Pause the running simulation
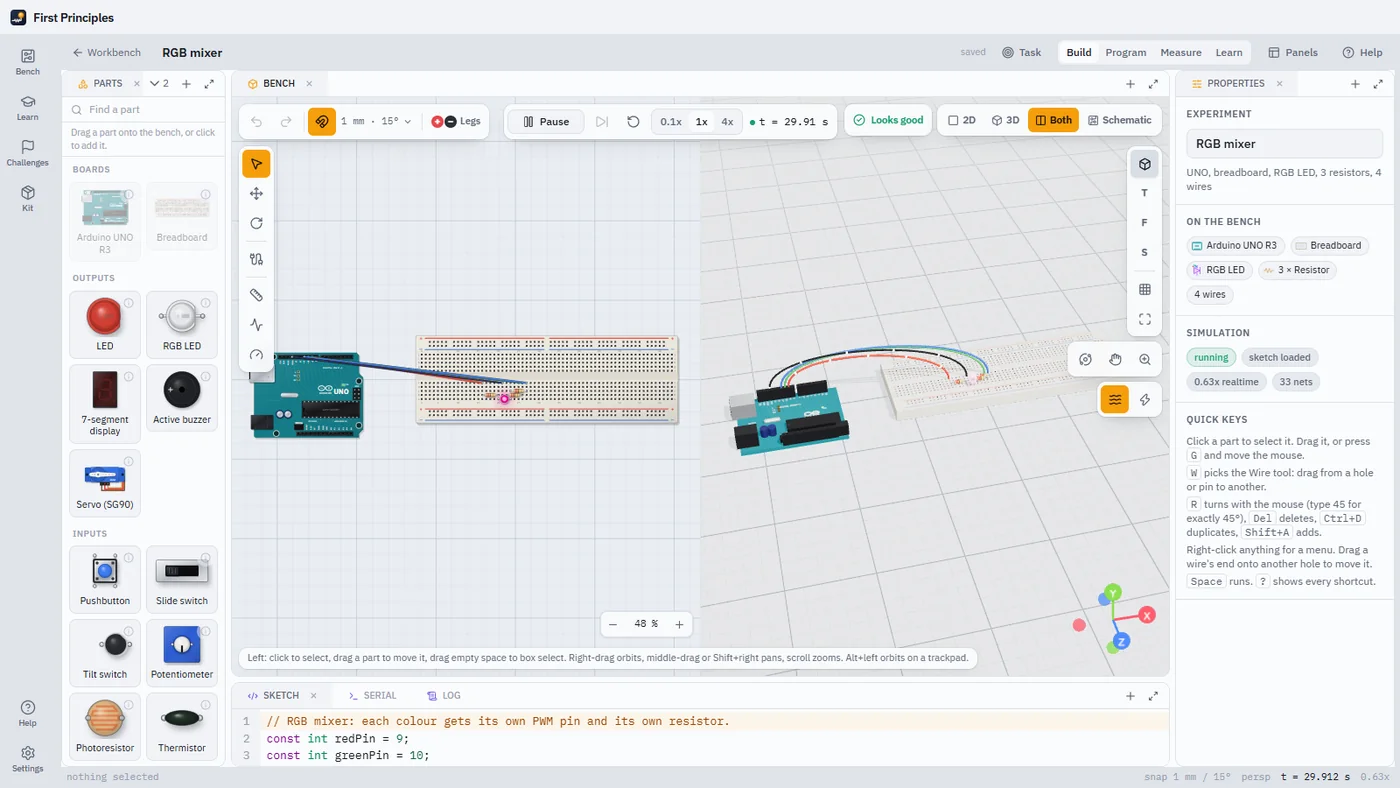Viewport: 1400px width, 788px height. (545, 121)
